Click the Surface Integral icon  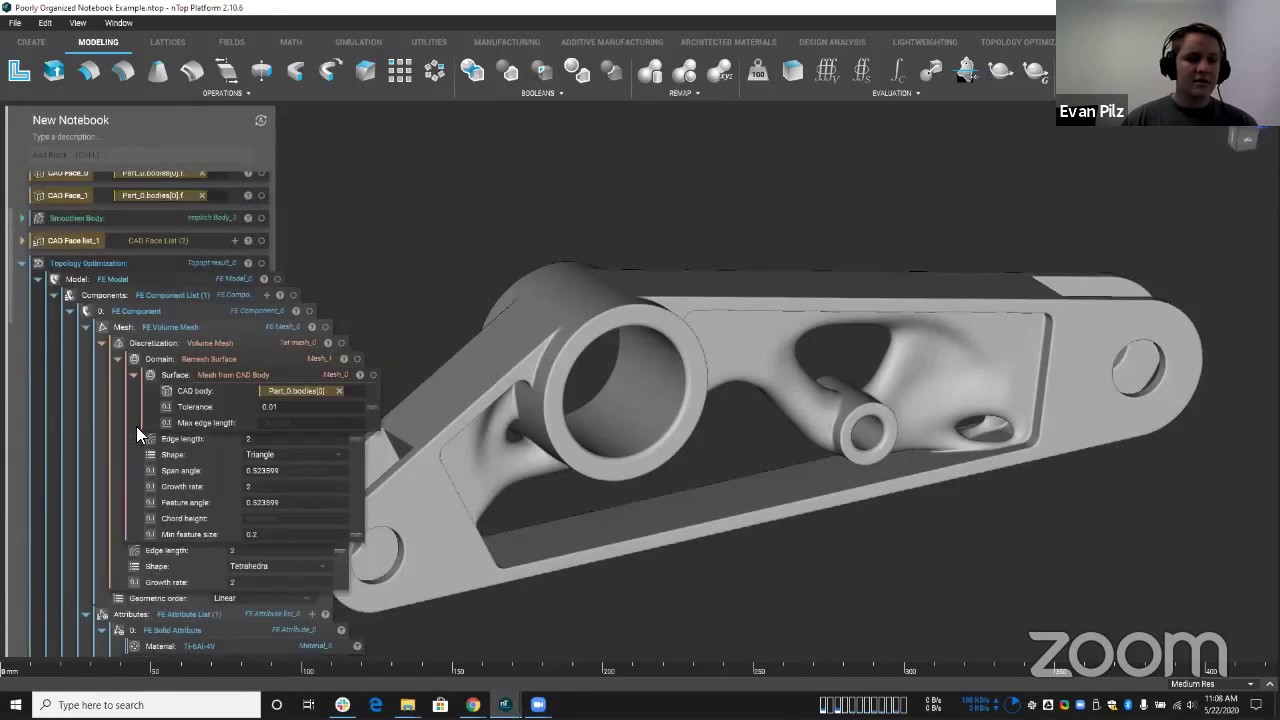(x=861, y=71)
